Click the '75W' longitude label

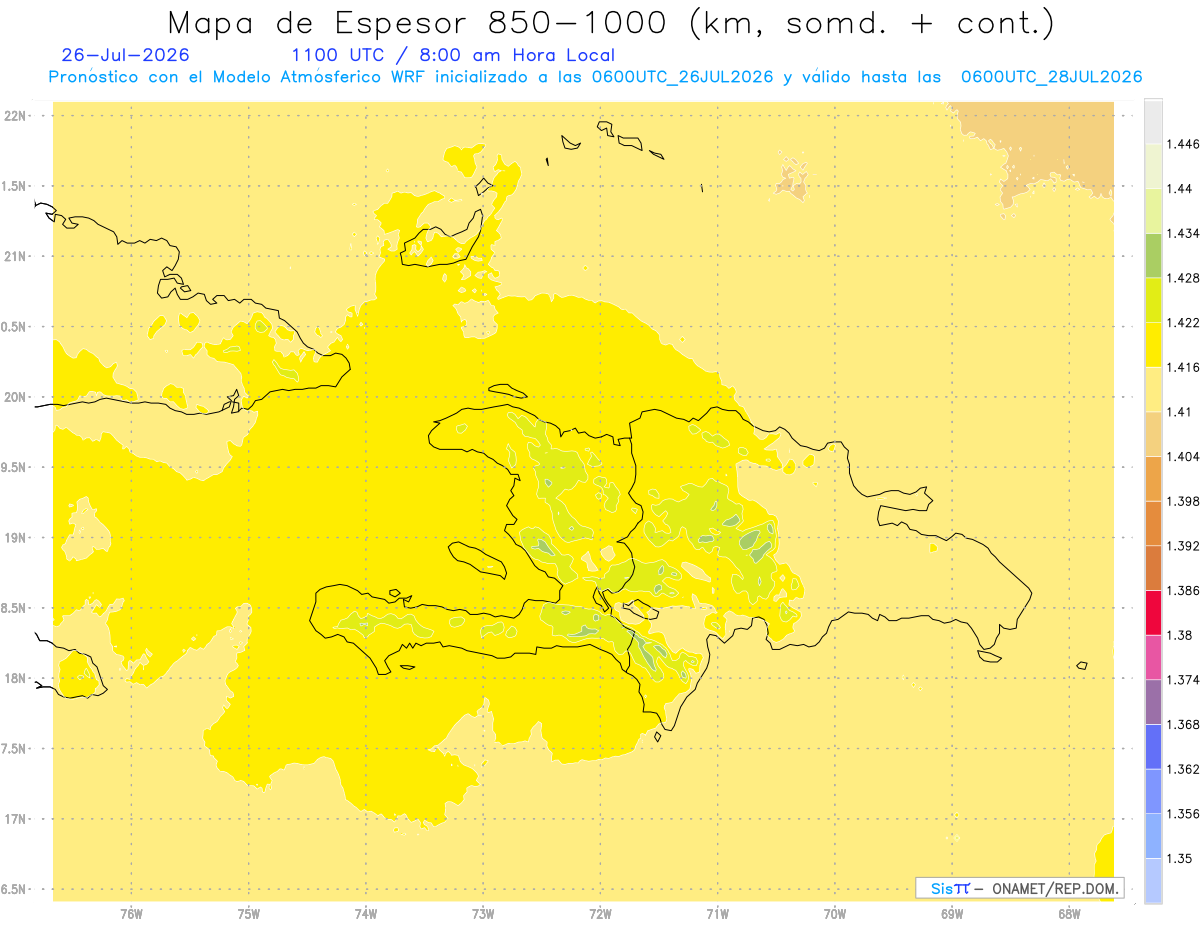249,914
